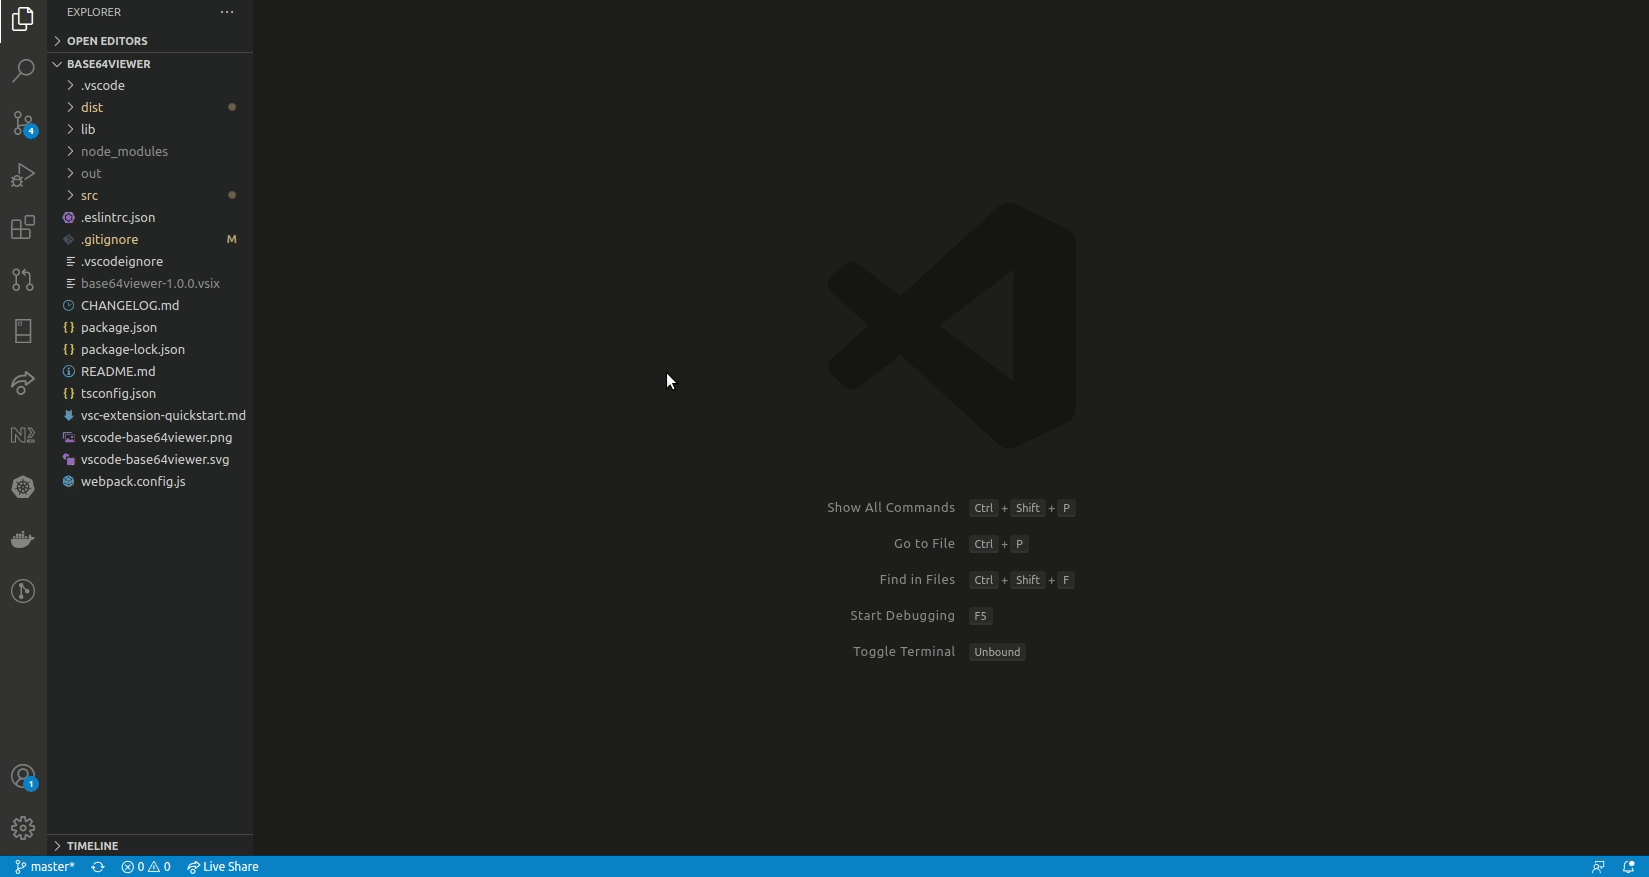Open CHANGELOG.md file
Viewport: 1649px width, 877px height.
click(x=150, y=305)
